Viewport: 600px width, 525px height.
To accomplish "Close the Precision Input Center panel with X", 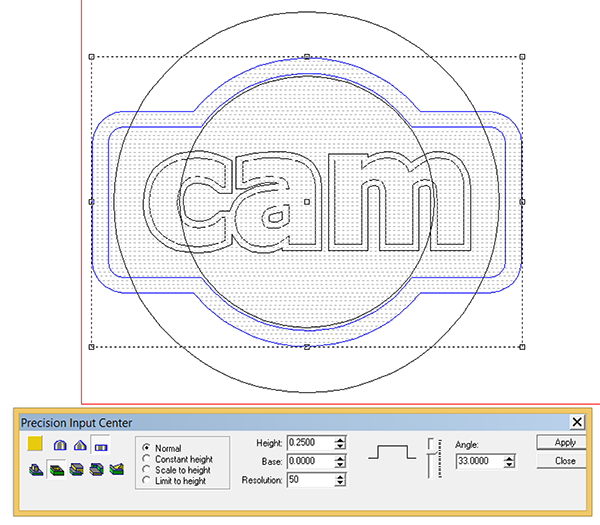I will coord(577,422).
